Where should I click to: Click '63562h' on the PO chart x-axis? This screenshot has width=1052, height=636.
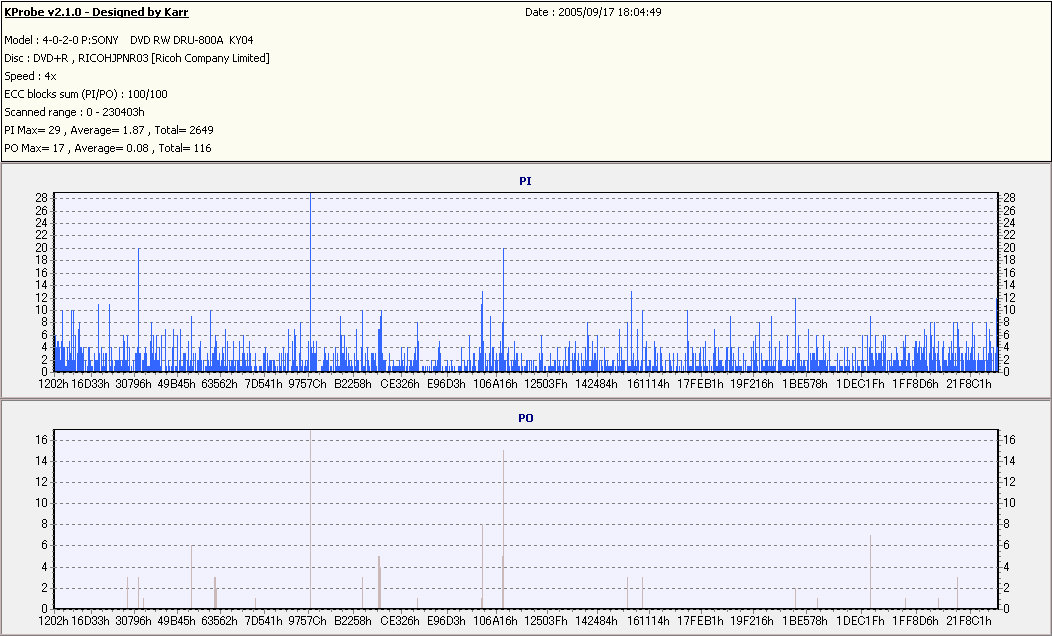[x=219, y=621]
